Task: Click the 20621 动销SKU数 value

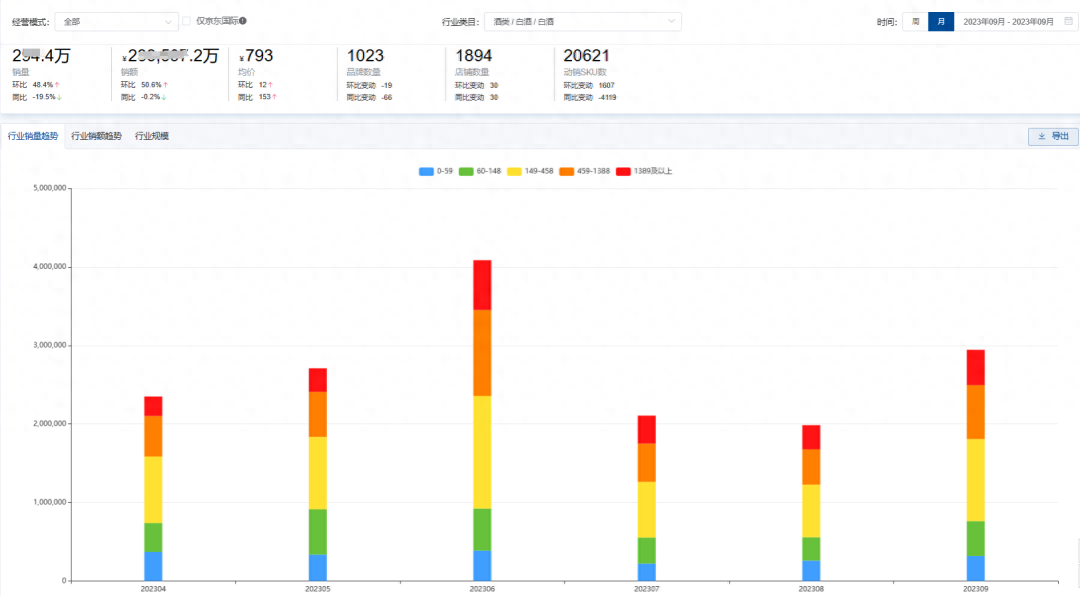Action: click(x=586, y=56)
